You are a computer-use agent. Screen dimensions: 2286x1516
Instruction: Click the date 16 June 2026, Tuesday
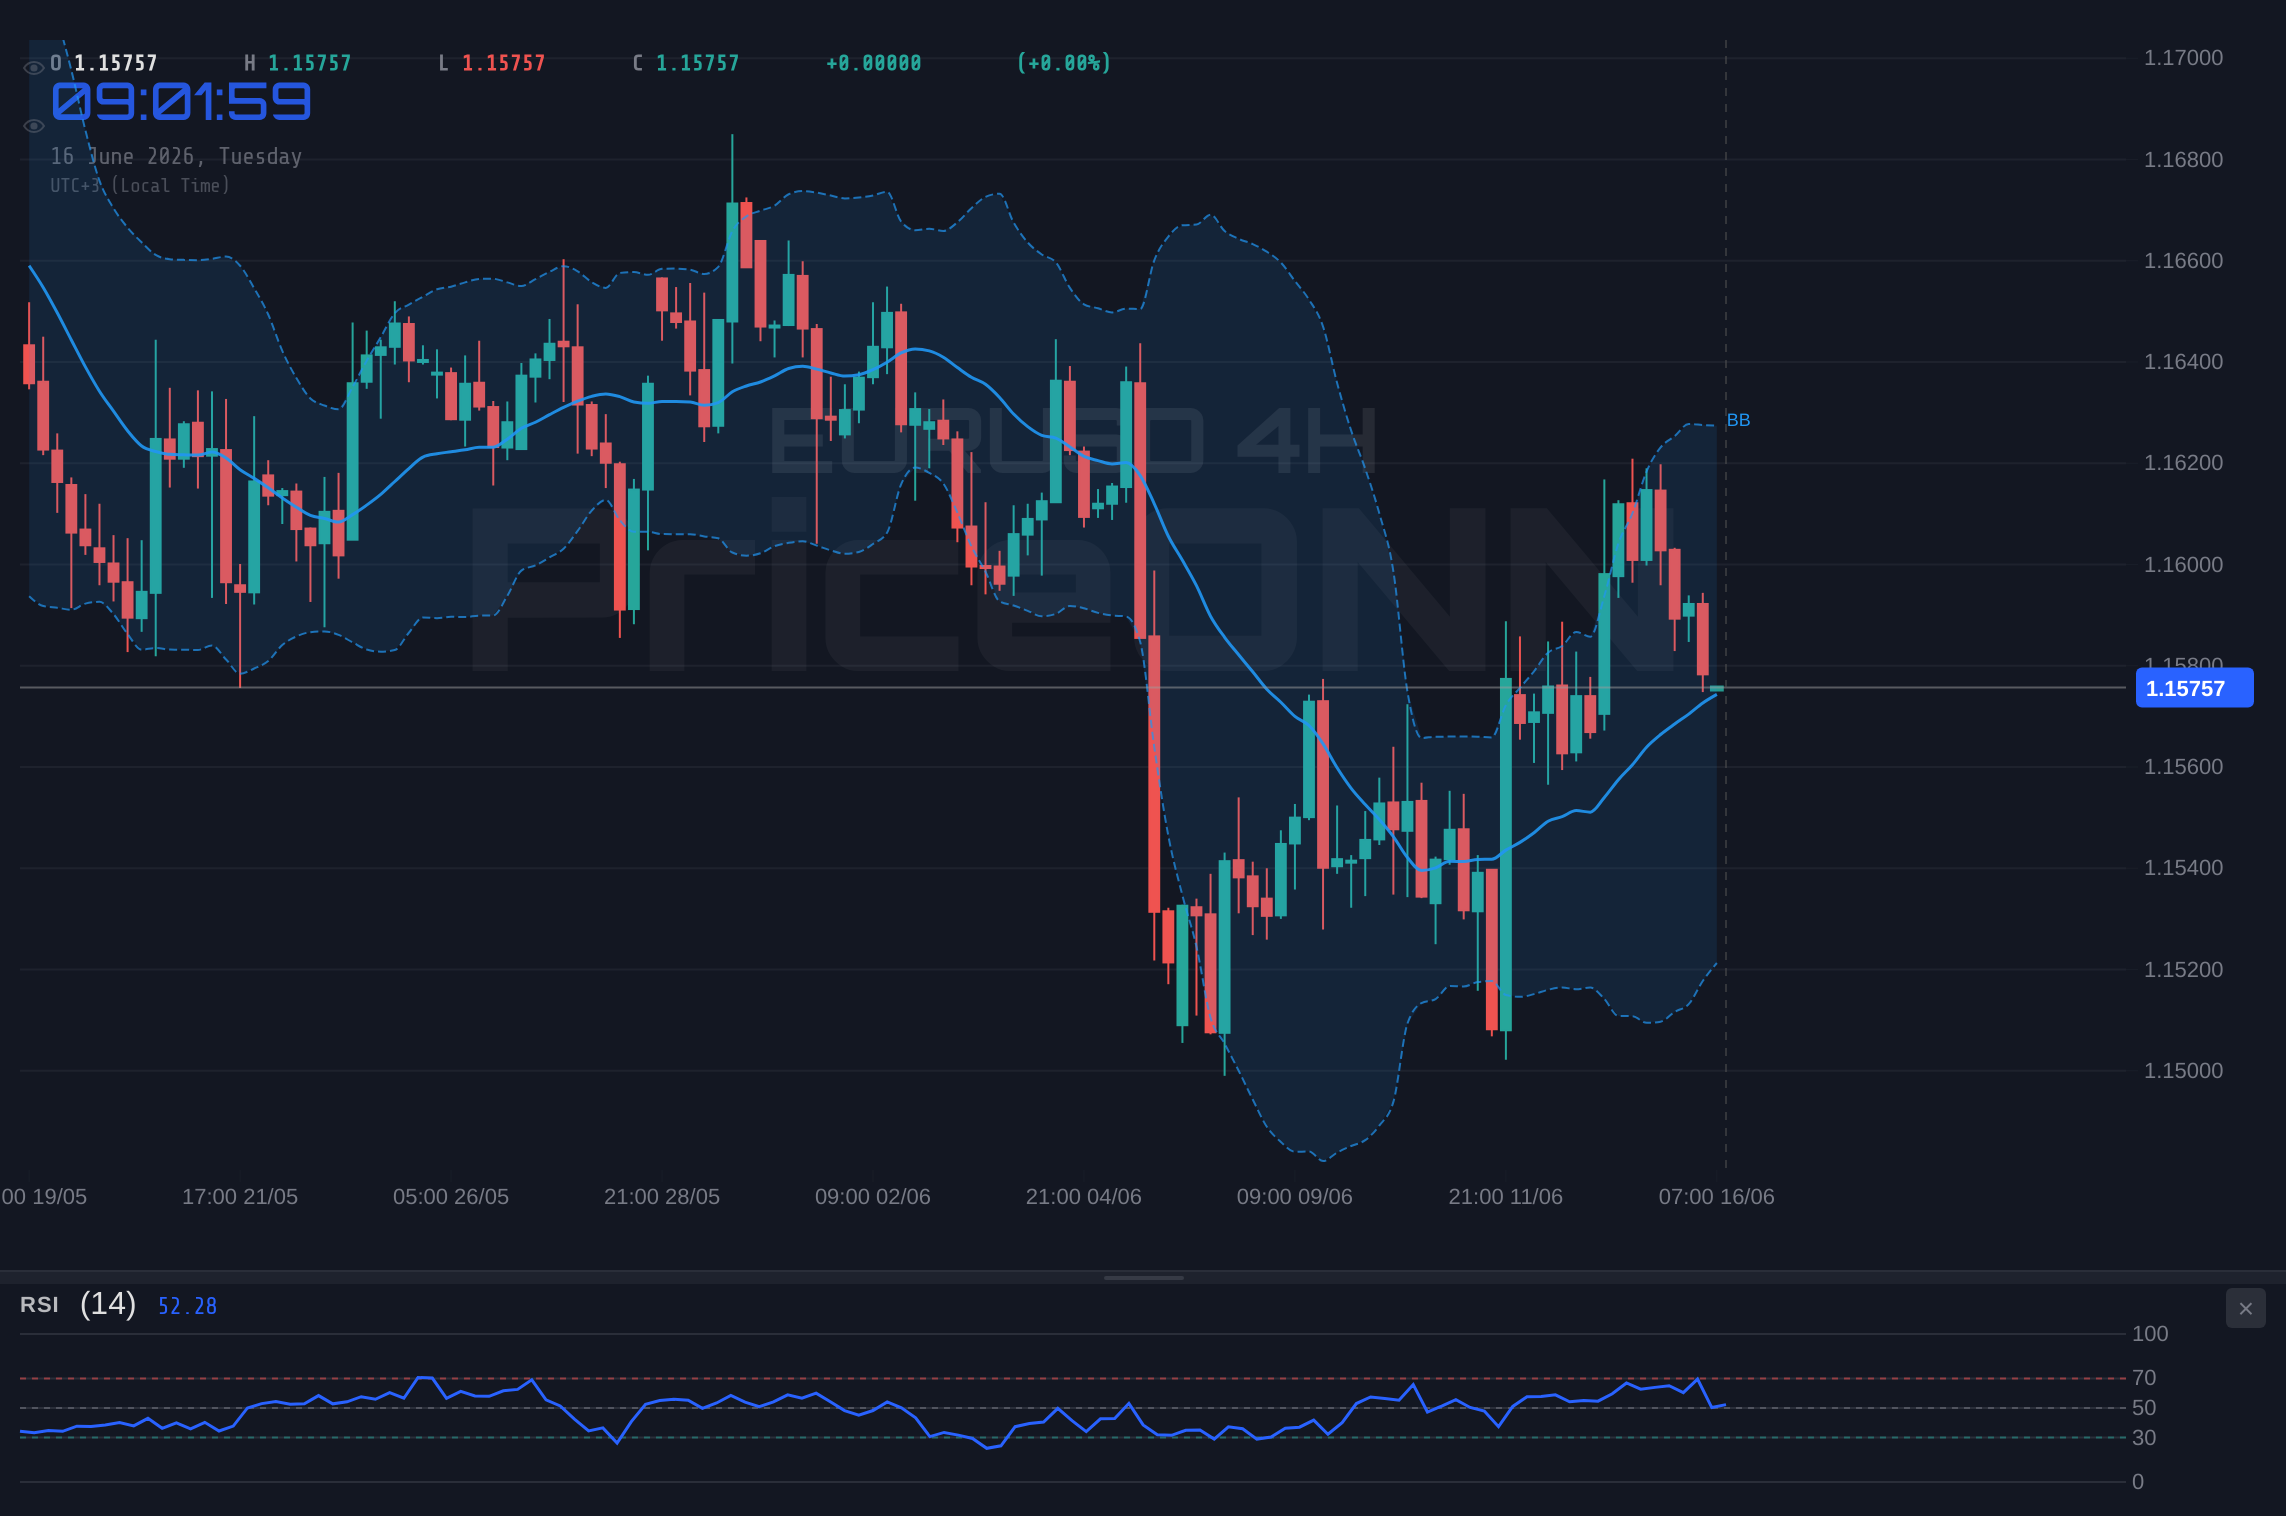tap(176, 156)
